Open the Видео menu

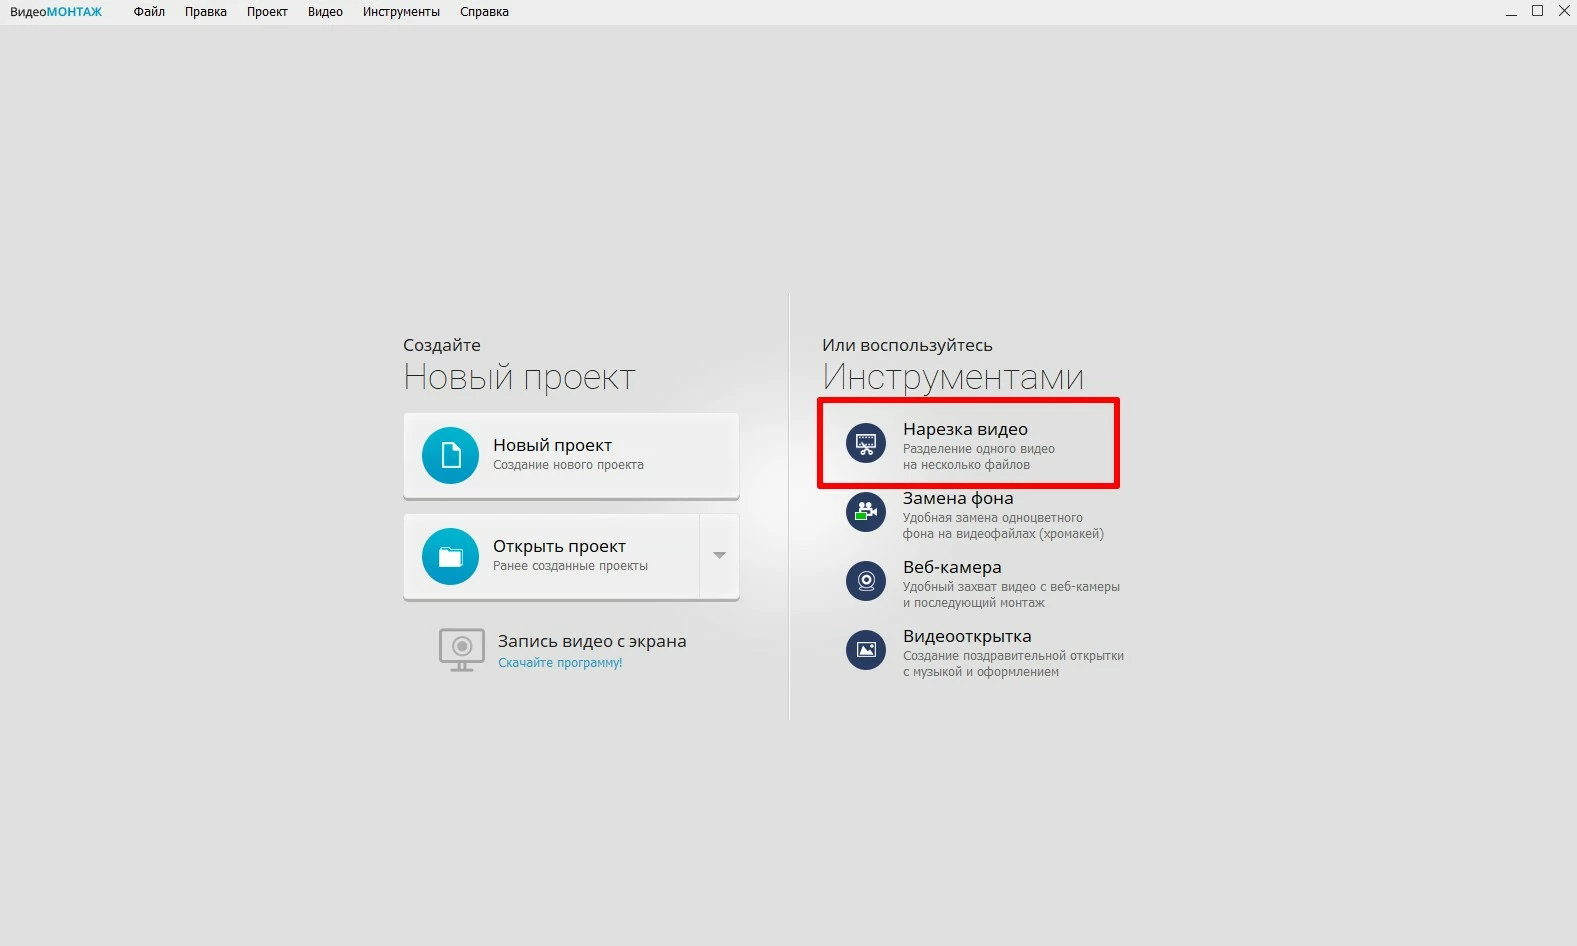(325, 12)
